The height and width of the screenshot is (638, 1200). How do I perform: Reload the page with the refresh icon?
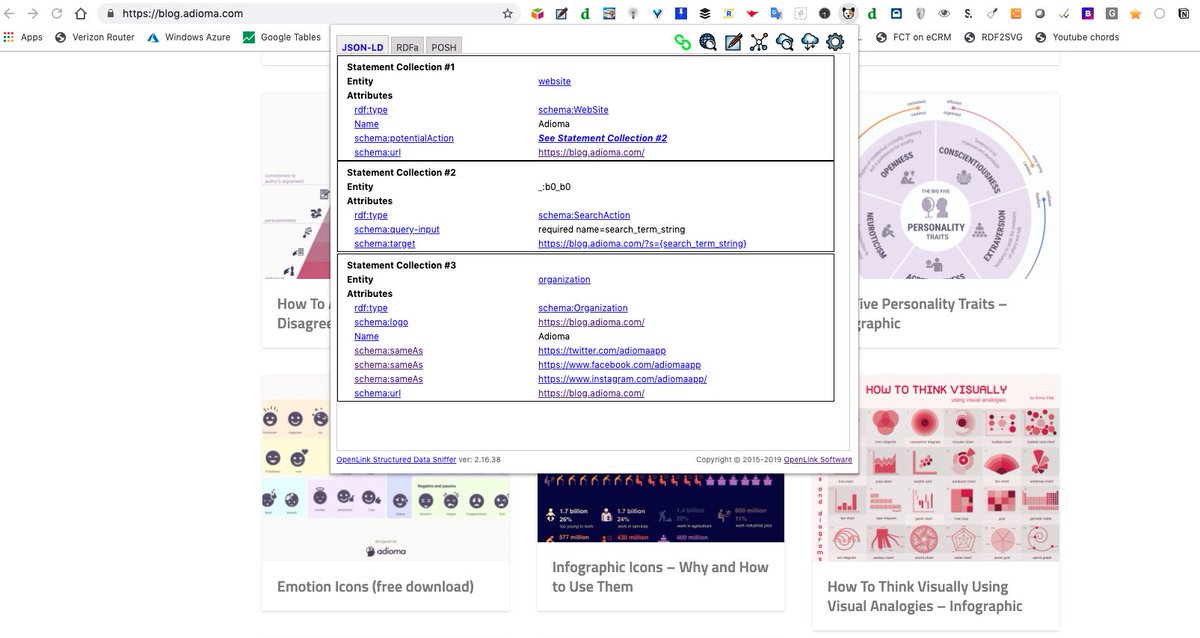tap(55, 14)
